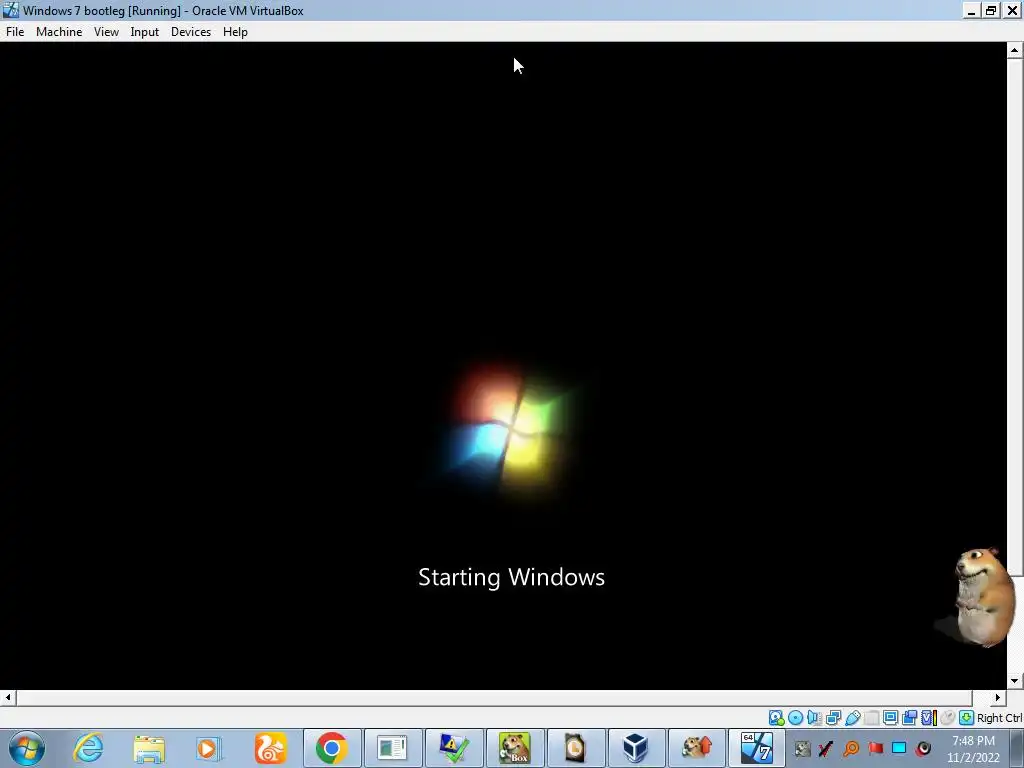
Task: Switch to the warning checkmark taskbar app
Action: [x=454, y=748]
